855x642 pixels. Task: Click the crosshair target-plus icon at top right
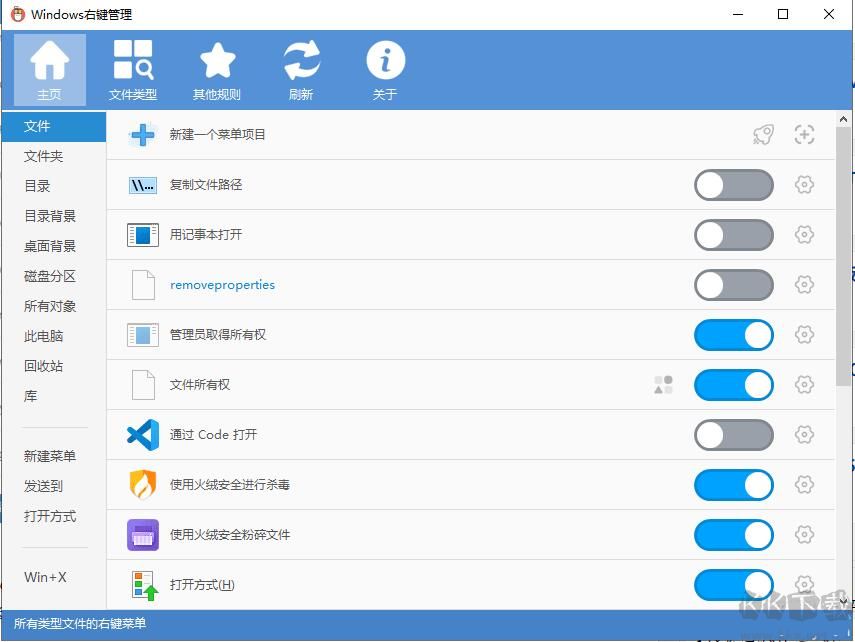804,134
